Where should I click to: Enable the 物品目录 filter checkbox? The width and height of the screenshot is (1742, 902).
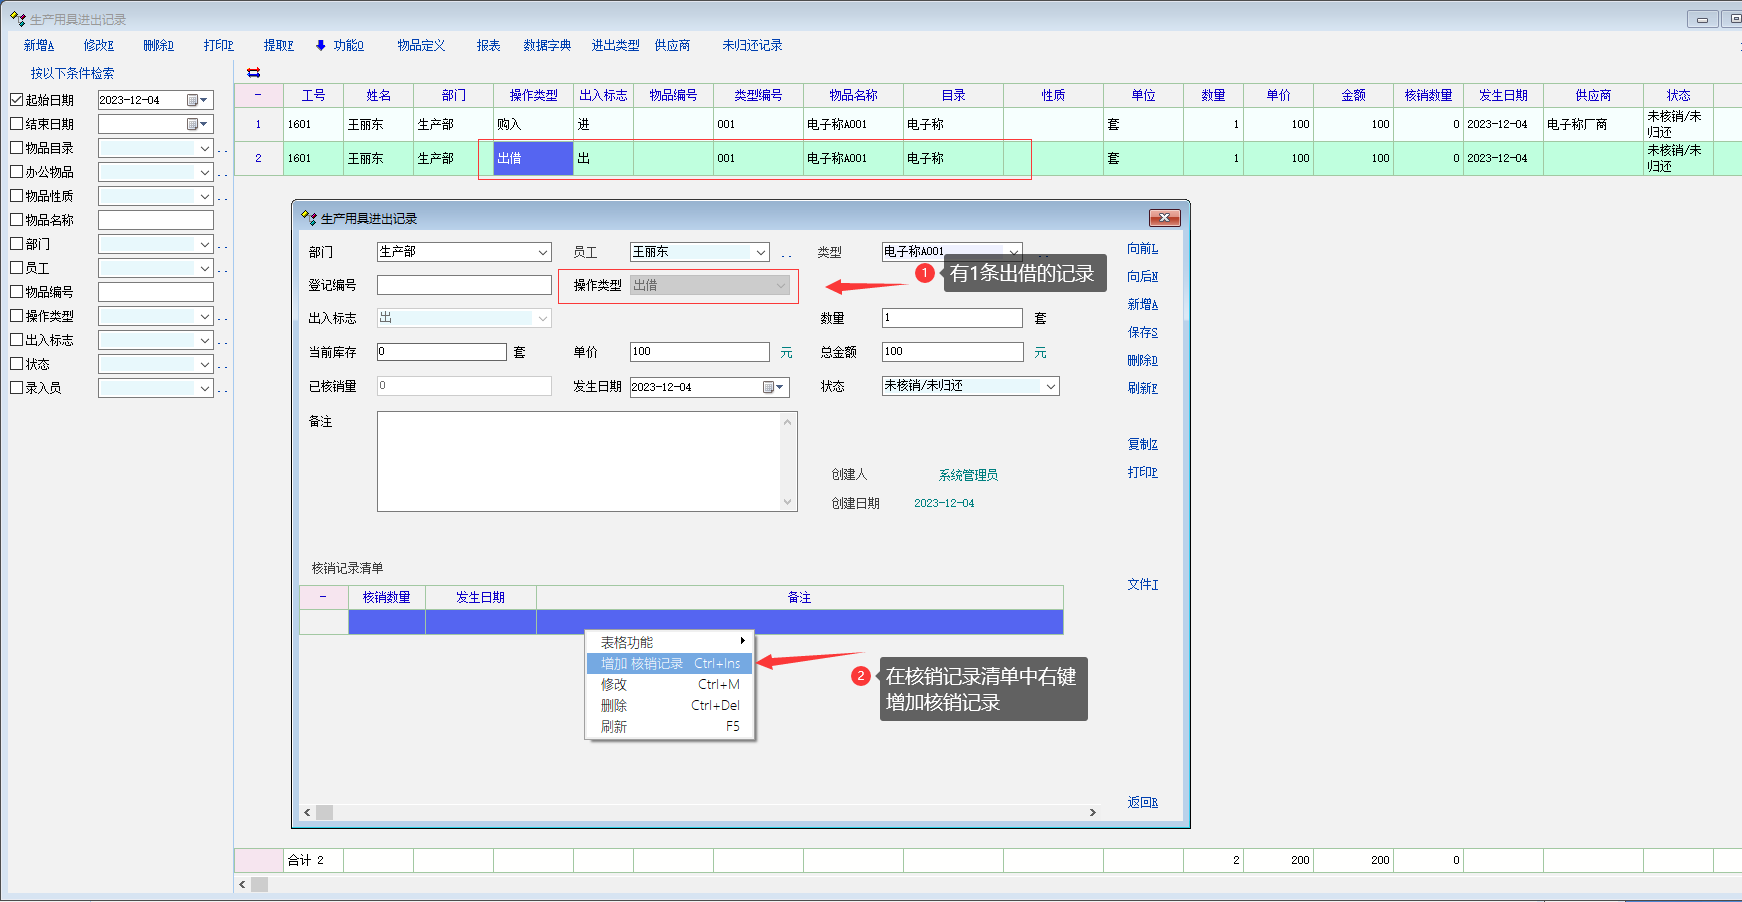17,148
